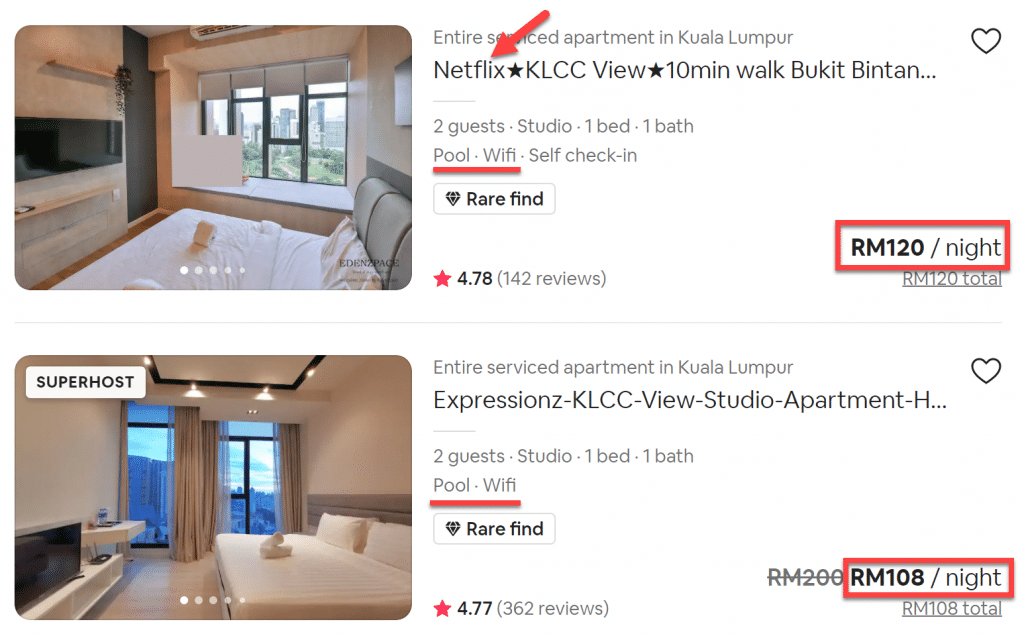Select the third photo dot on second listing

click(x=214, y=599)
